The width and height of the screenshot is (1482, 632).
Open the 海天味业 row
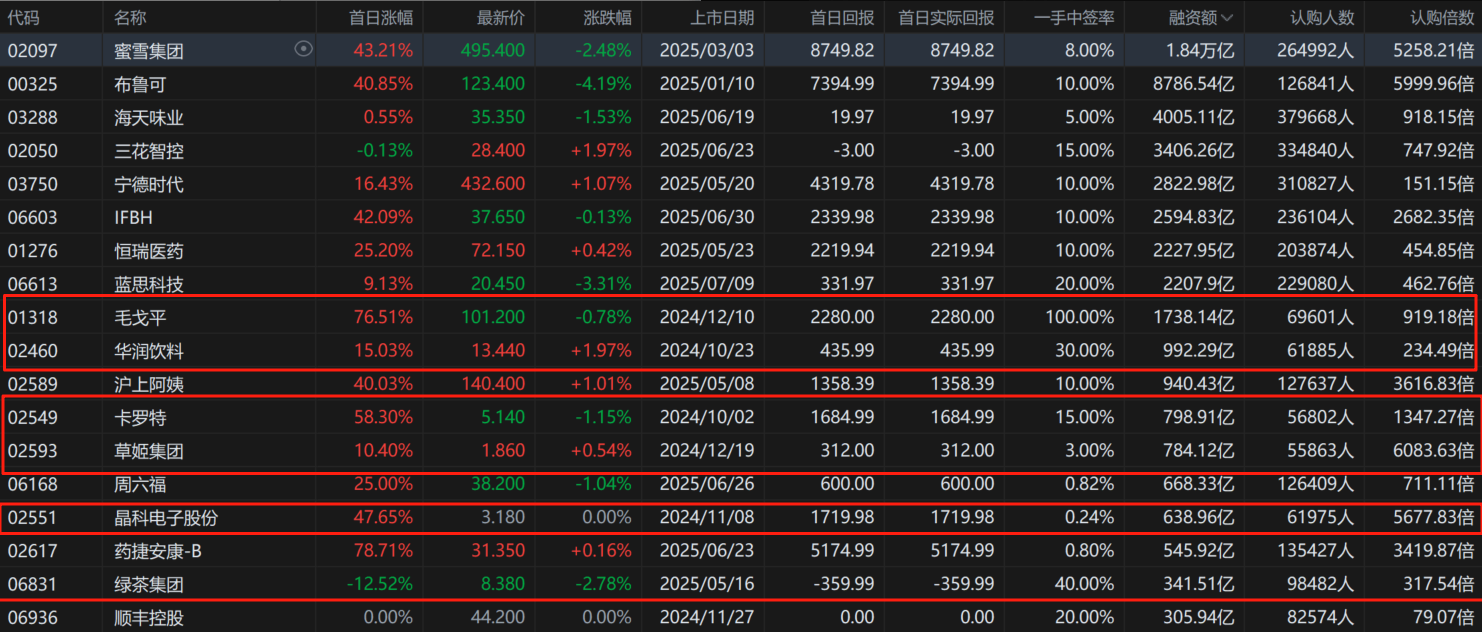pos(741,117)
